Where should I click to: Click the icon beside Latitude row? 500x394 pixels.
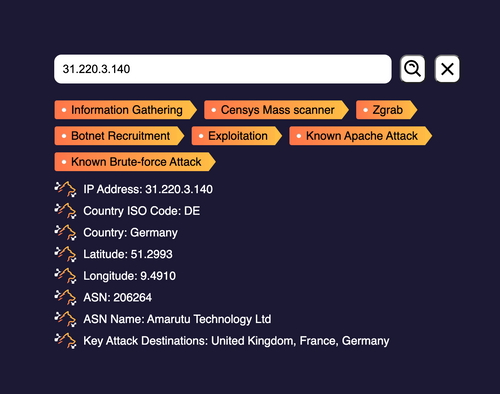(x=65, y=254)
